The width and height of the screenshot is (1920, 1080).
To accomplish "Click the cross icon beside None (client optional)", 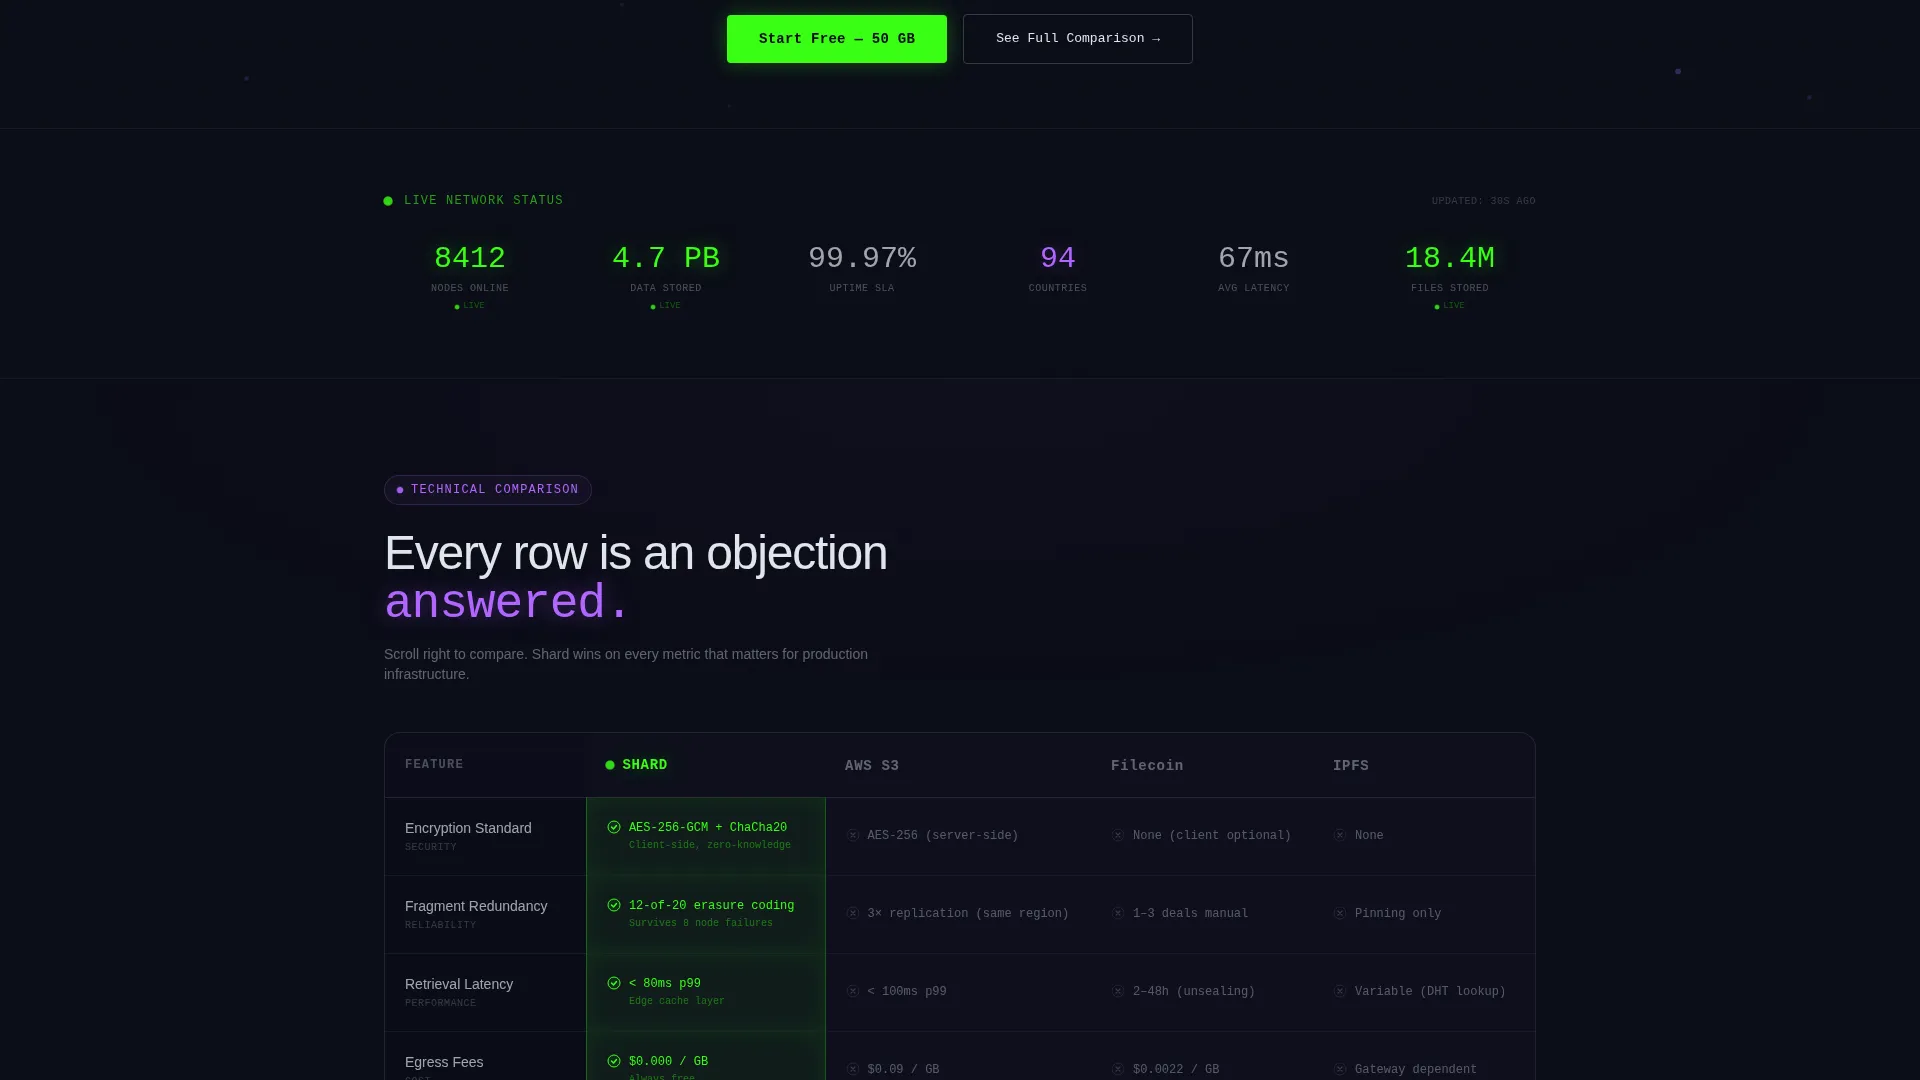I will (1118, 835).
